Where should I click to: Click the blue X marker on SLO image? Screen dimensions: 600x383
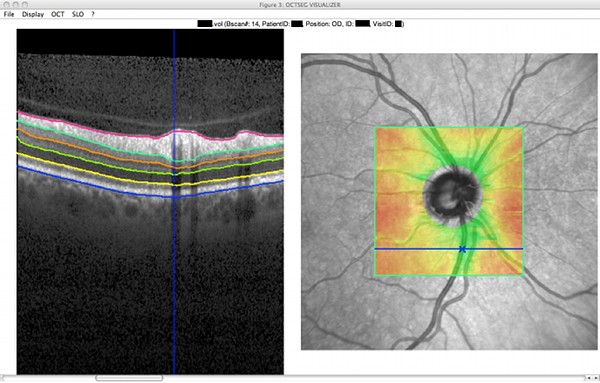coord(462,249)
